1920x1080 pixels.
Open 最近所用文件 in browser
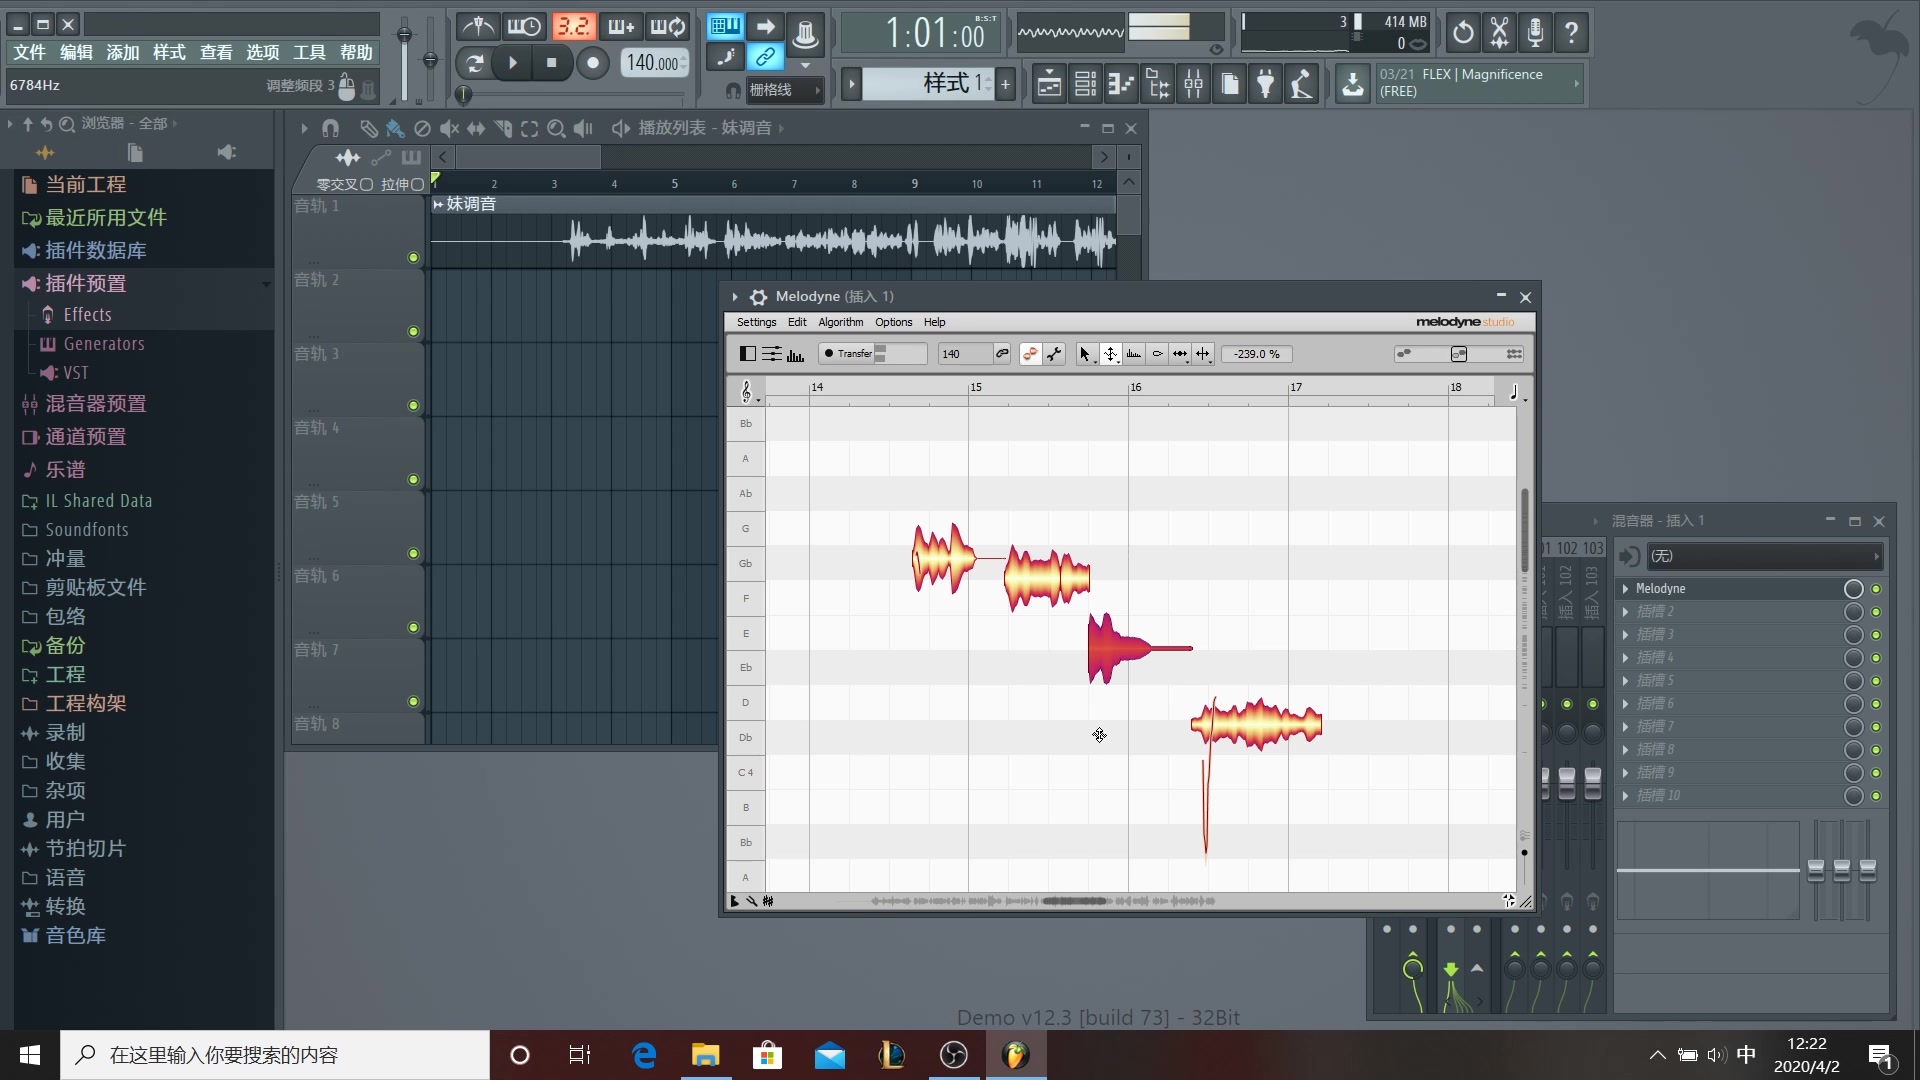(x=105, y=218)
